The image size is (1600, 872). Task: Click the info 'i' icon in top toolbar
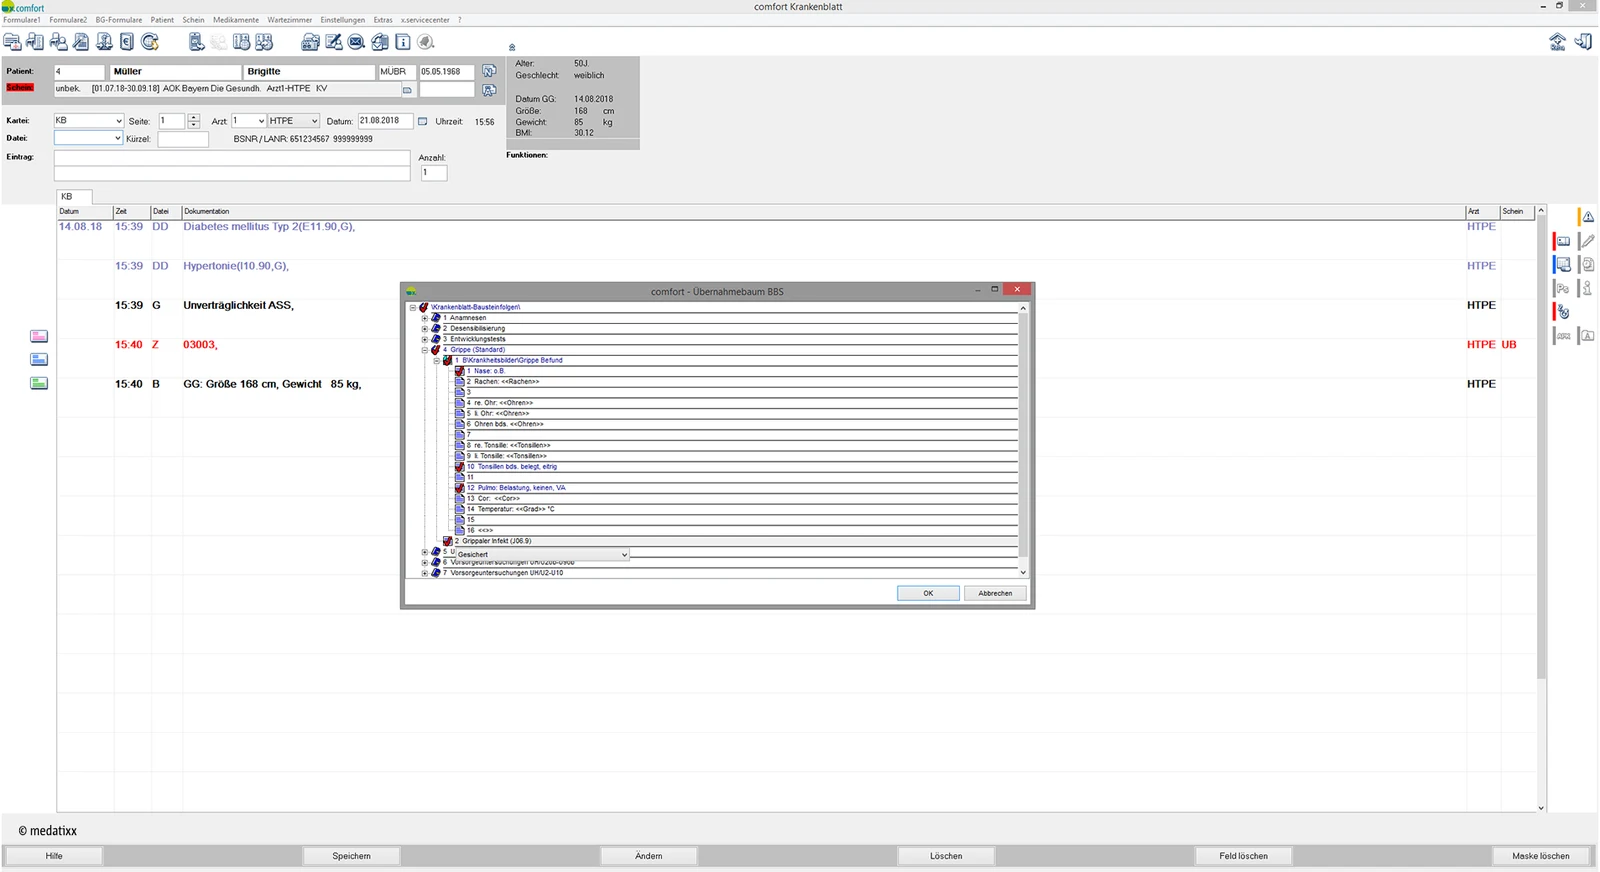click(403, 42)
